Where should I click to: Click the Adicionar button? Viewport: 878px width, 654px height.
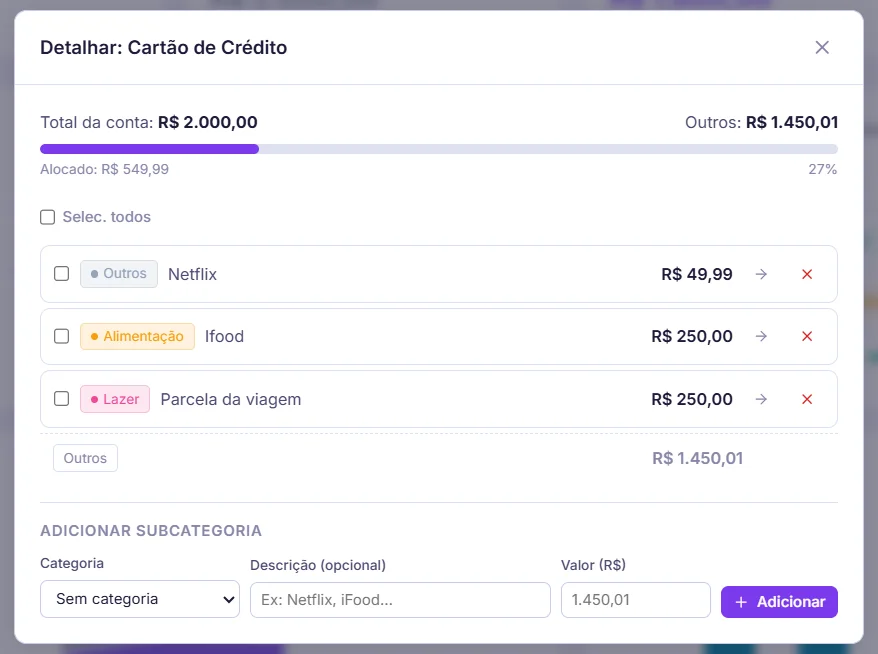pyautogui.click(x=779, y=601)
